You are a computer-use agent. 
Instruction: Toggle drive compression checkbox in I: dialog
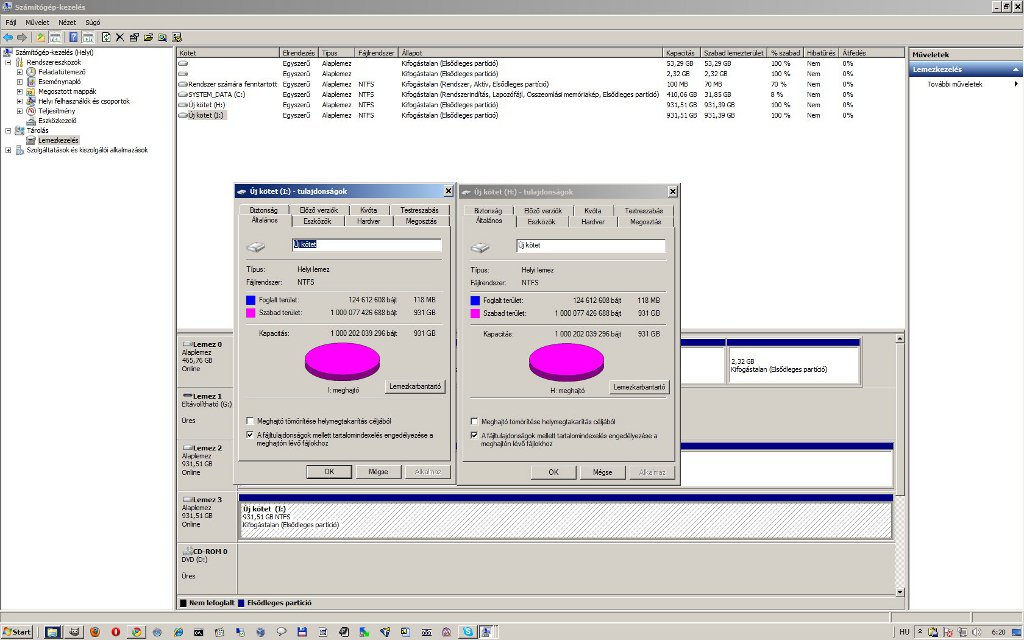[x=250, y=421]
